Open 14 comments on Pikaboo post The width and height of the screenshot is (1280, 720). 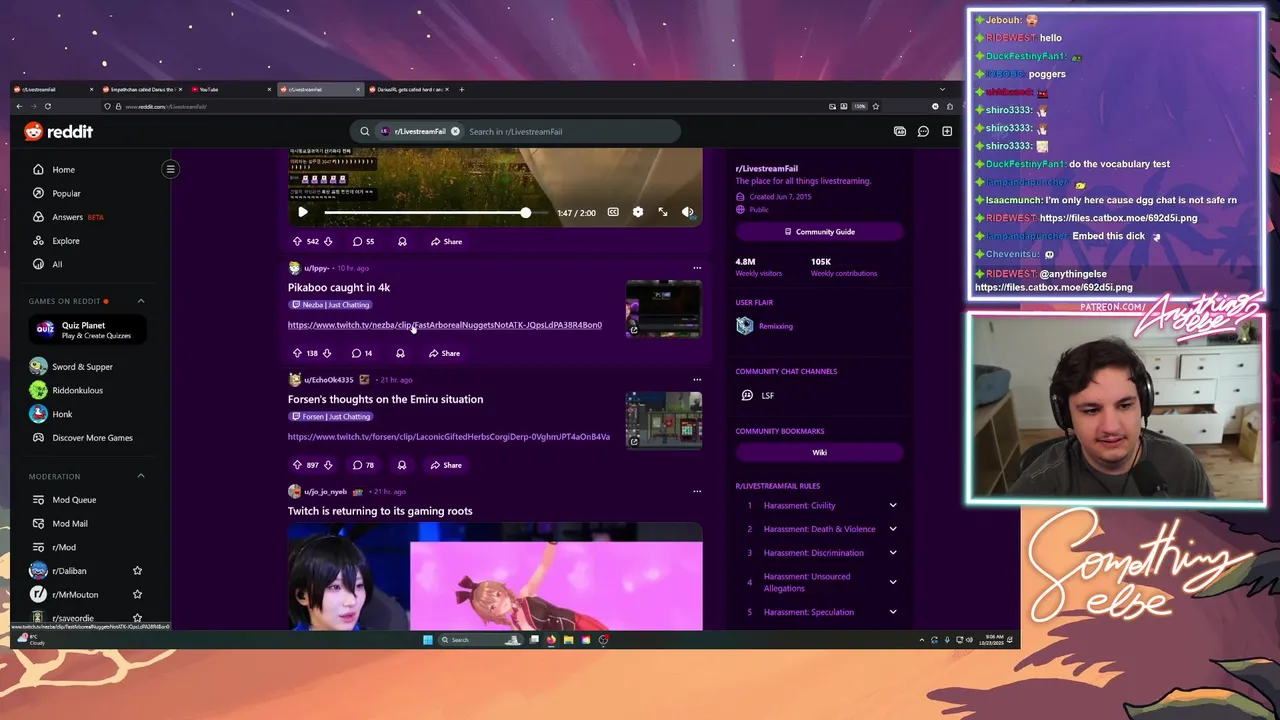[x=362, y=353]
